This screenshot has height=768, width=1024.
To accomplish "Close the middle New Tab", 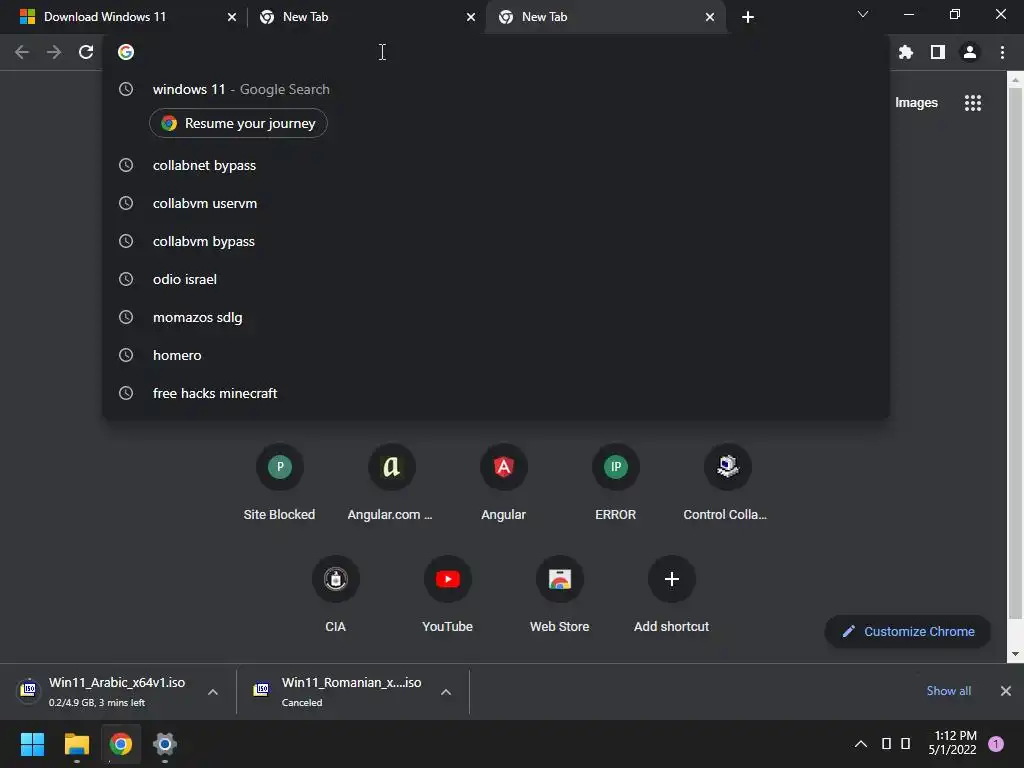I will coord(471,17).
